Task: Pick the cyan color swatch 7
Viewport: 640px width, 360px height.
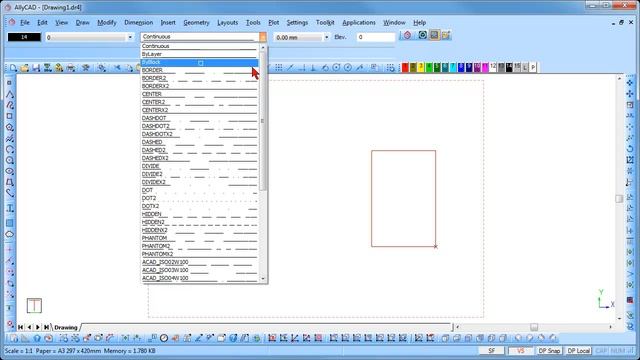Action: point(453,67)
